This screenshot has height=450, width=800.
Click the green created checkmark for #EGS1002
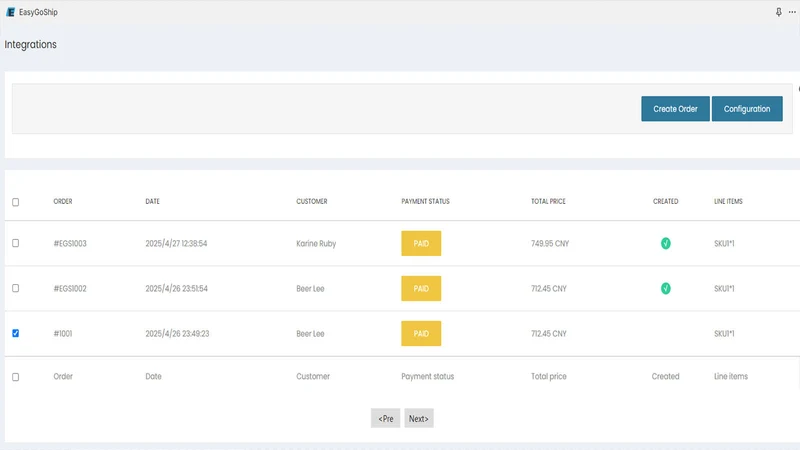pyautogui.click(x=665, y=288)
